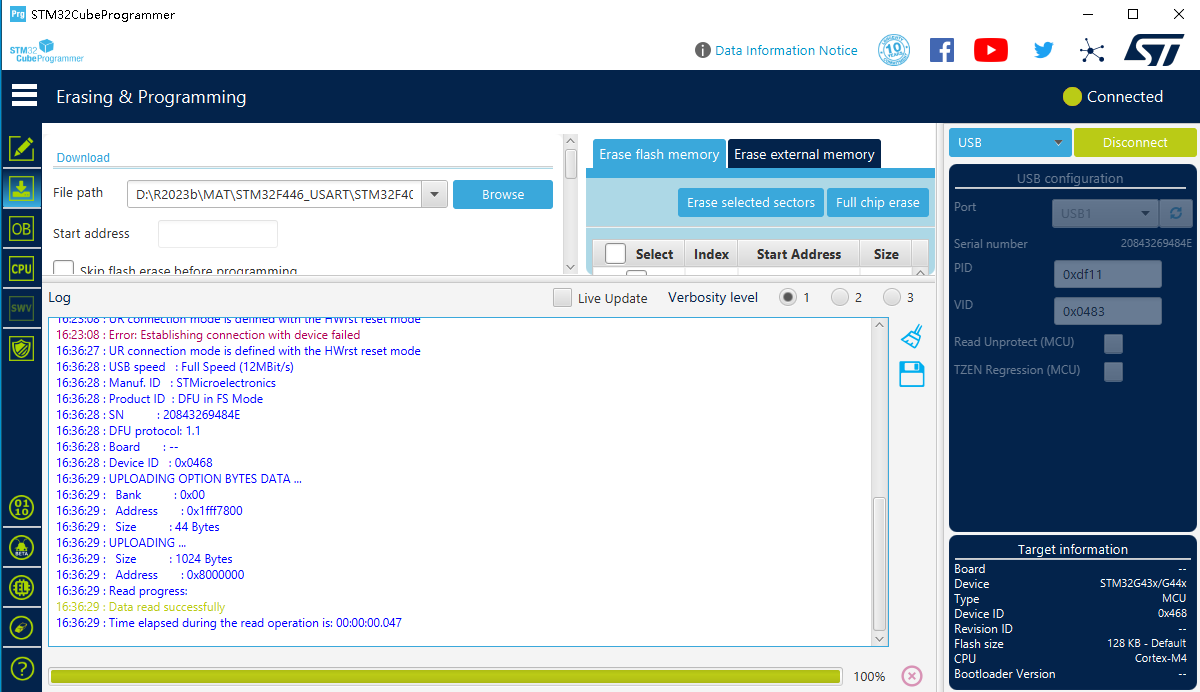Click the 100% progress bar
This screenshot has height=692, width=1200.
pos(445,676)
